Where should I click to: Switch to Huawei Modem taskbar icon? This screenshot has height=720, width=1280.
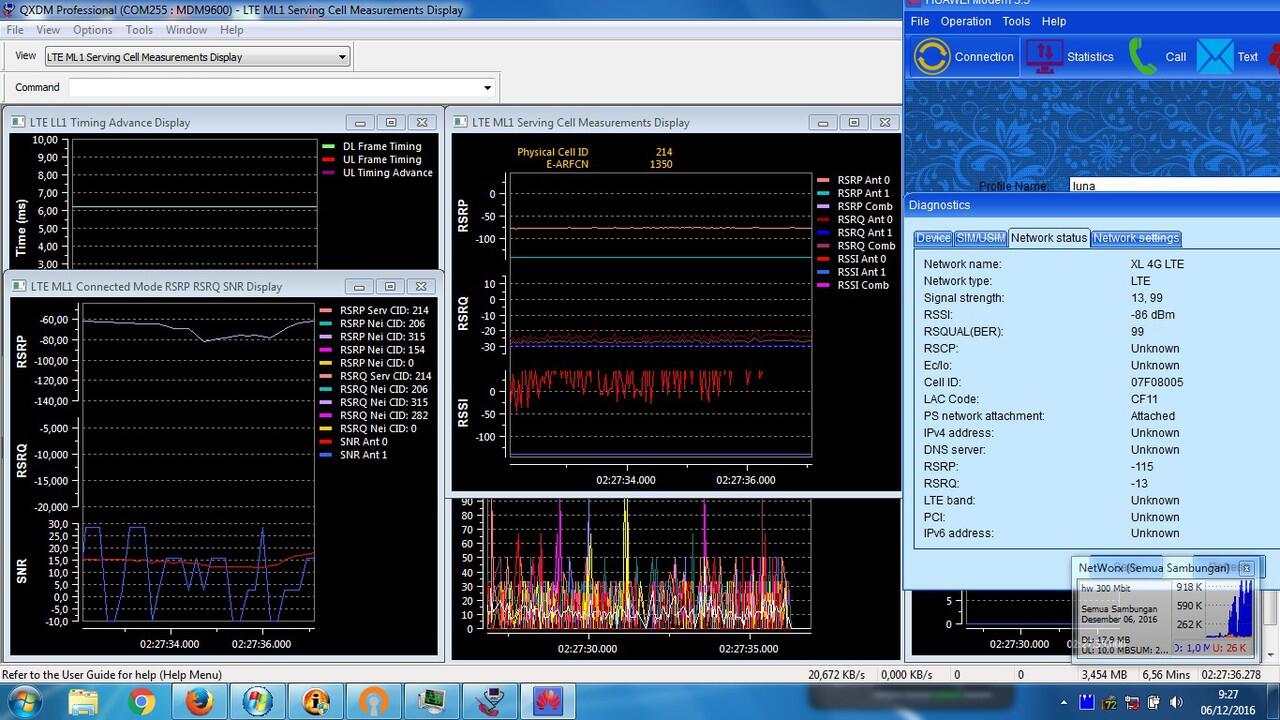click(x=548, y=701)
